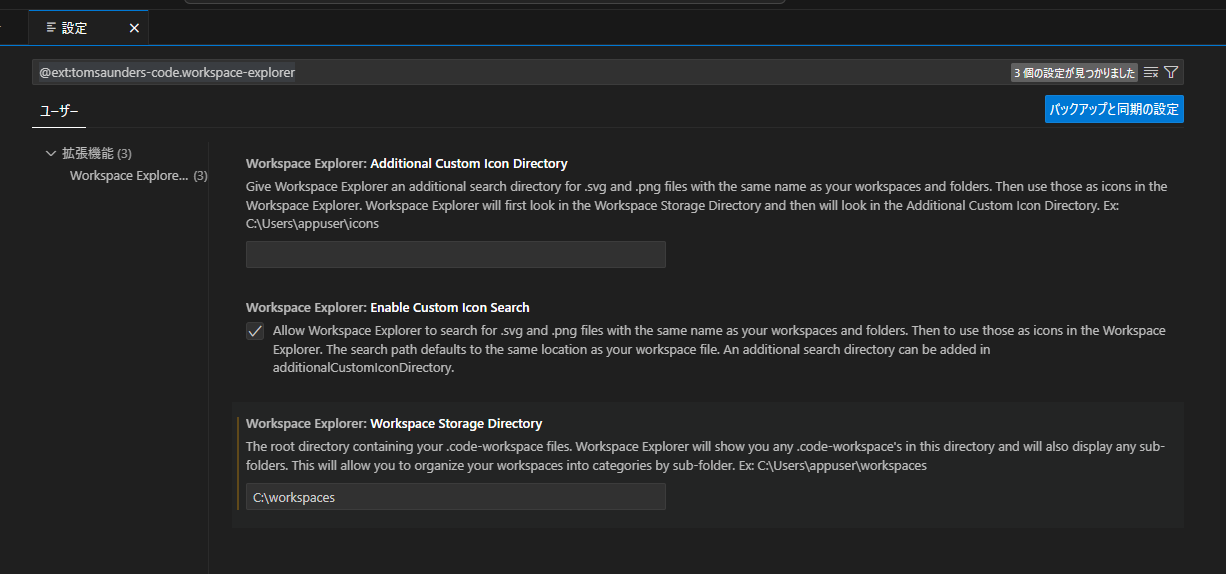Select the 拡張機能 (3) tree label
The width and height of the screenshot is (1226, 574).
click(x=96, y=153)
